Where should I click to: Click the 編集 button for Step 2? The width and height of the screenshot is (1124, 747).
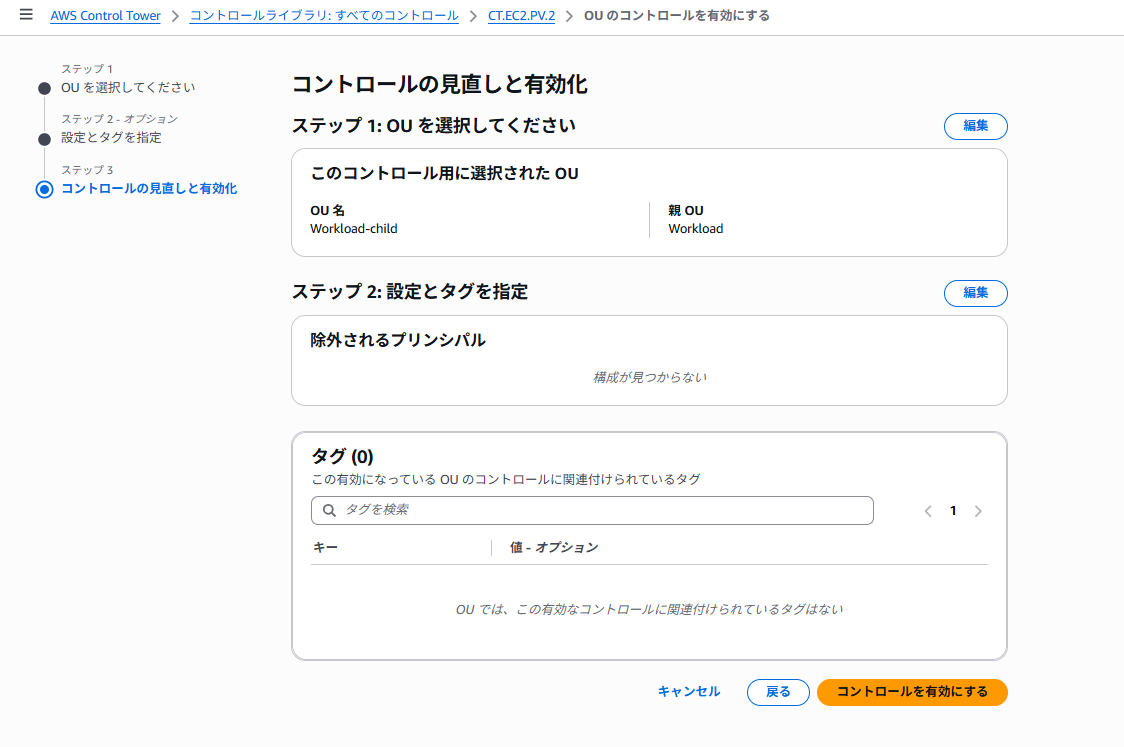pyautogui.click(x=975, y=293)
